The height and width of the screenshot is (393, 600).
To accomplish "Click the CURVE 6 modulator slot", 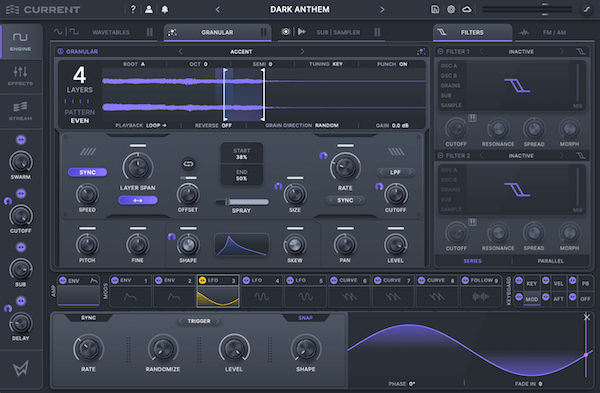I will tap(349, 291).
